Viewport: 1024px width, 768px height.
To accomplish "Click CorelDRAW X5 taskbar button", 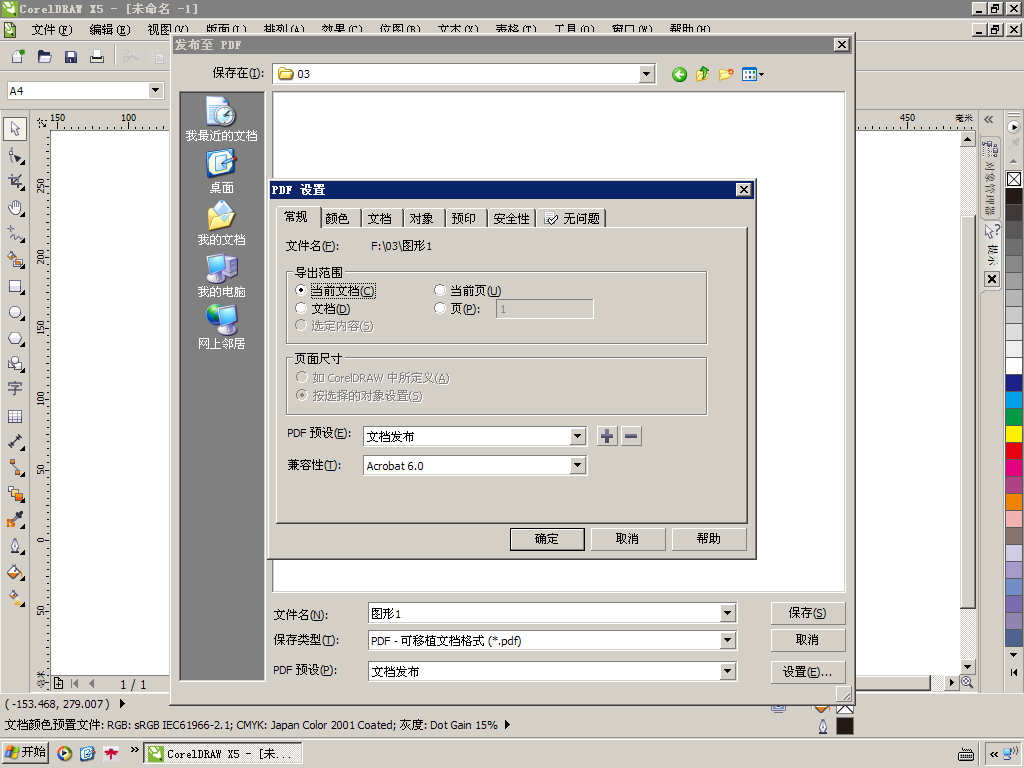I will pyautogui.click(x=223, y=754).
